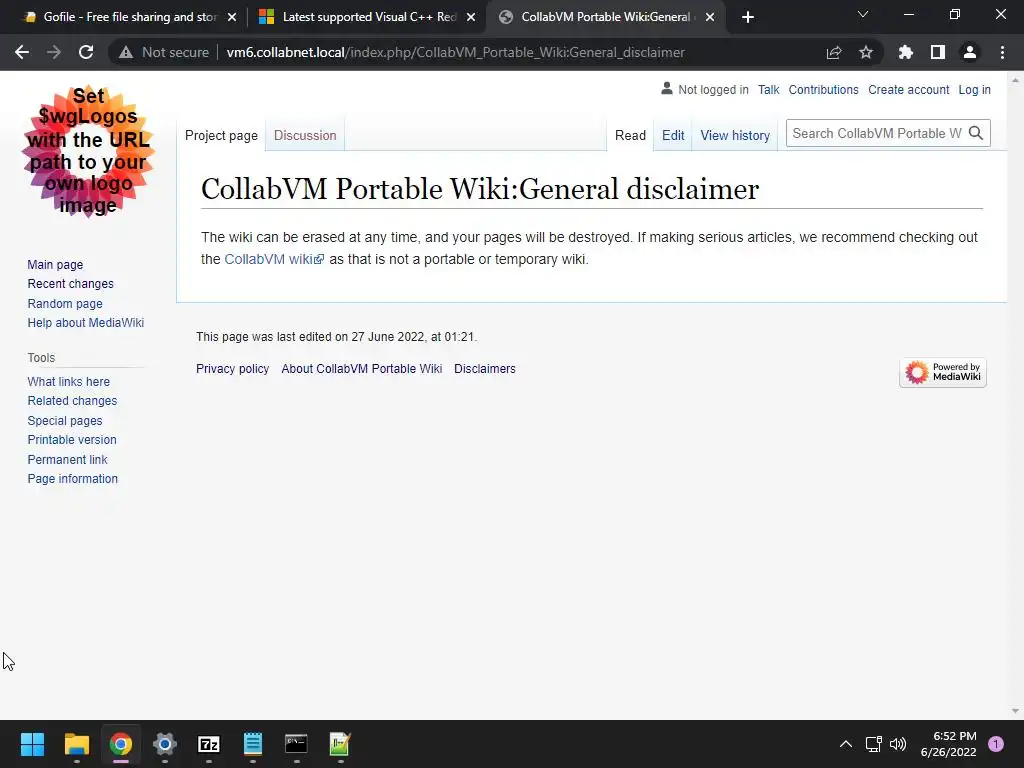Toggle the browser side panel
Screen dimensions: 1024x768
tap(938, 52)
